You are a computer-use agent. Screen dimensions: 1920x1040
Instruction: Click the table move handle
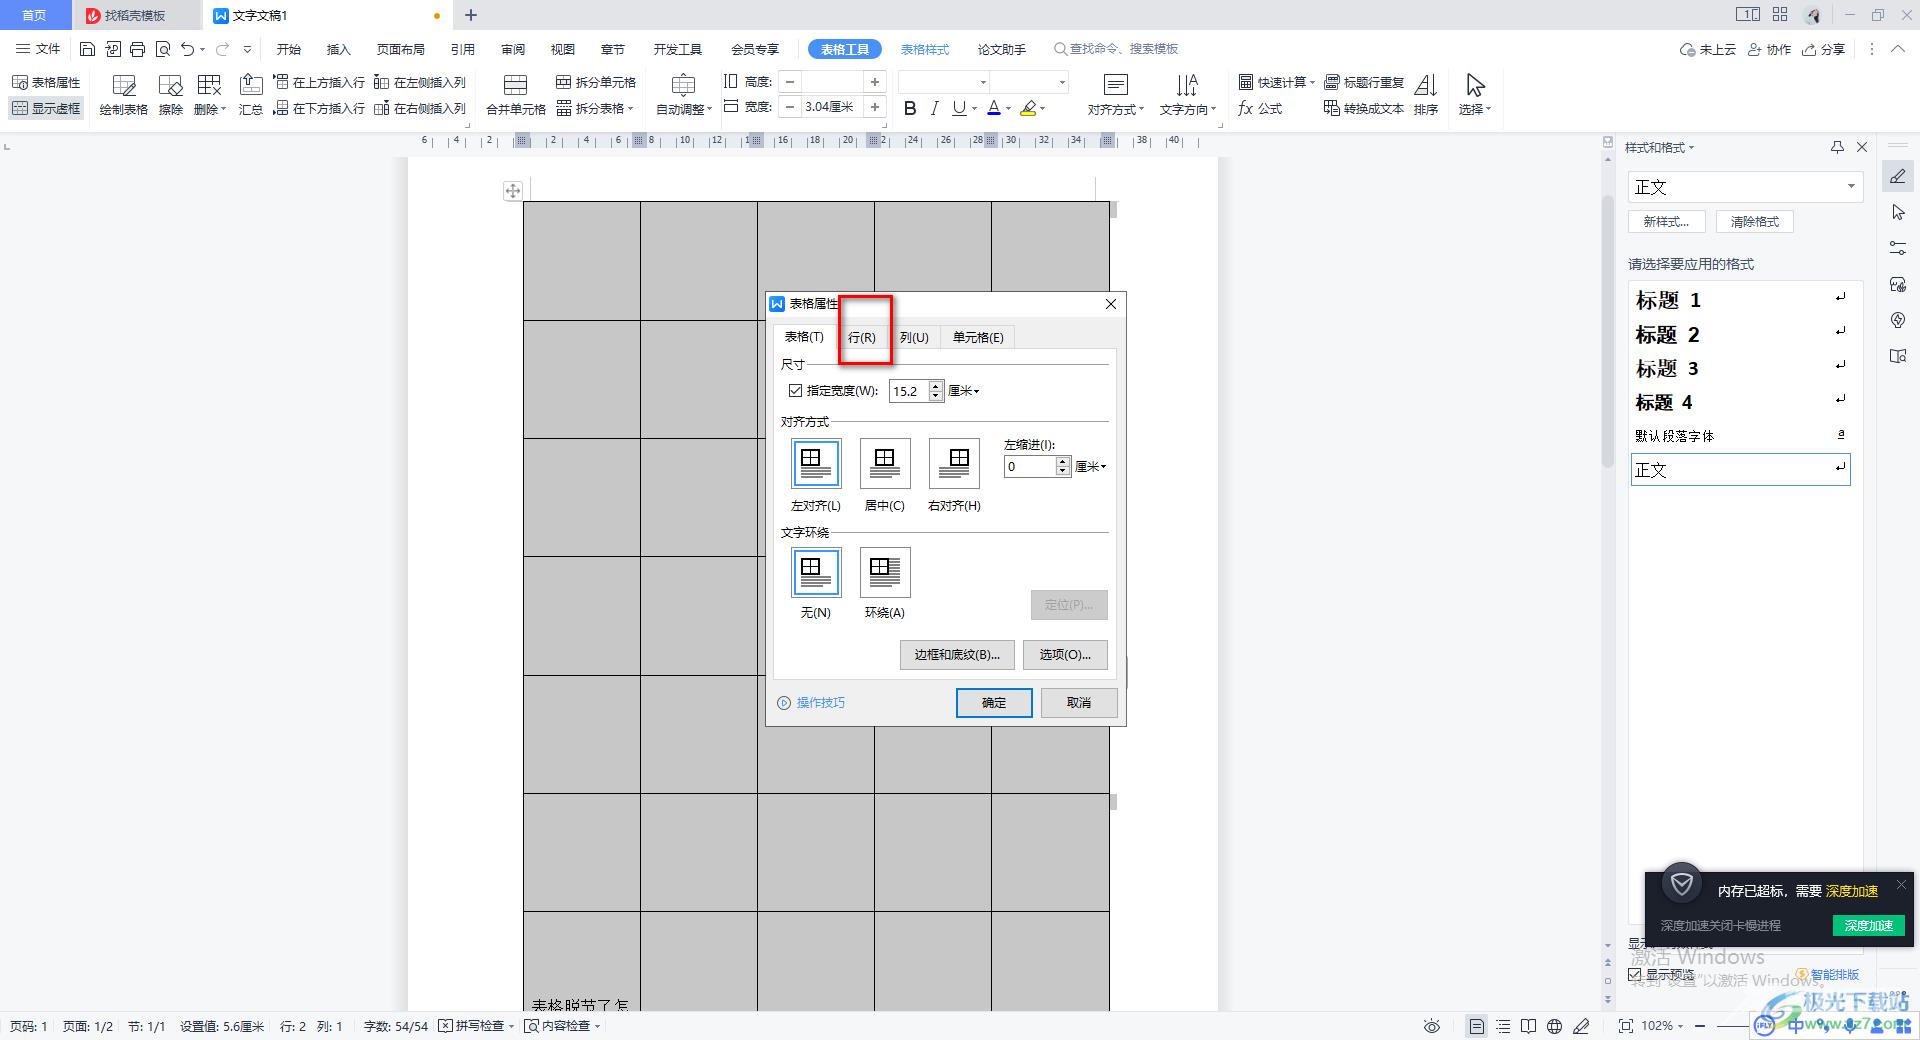pos(512,191)
